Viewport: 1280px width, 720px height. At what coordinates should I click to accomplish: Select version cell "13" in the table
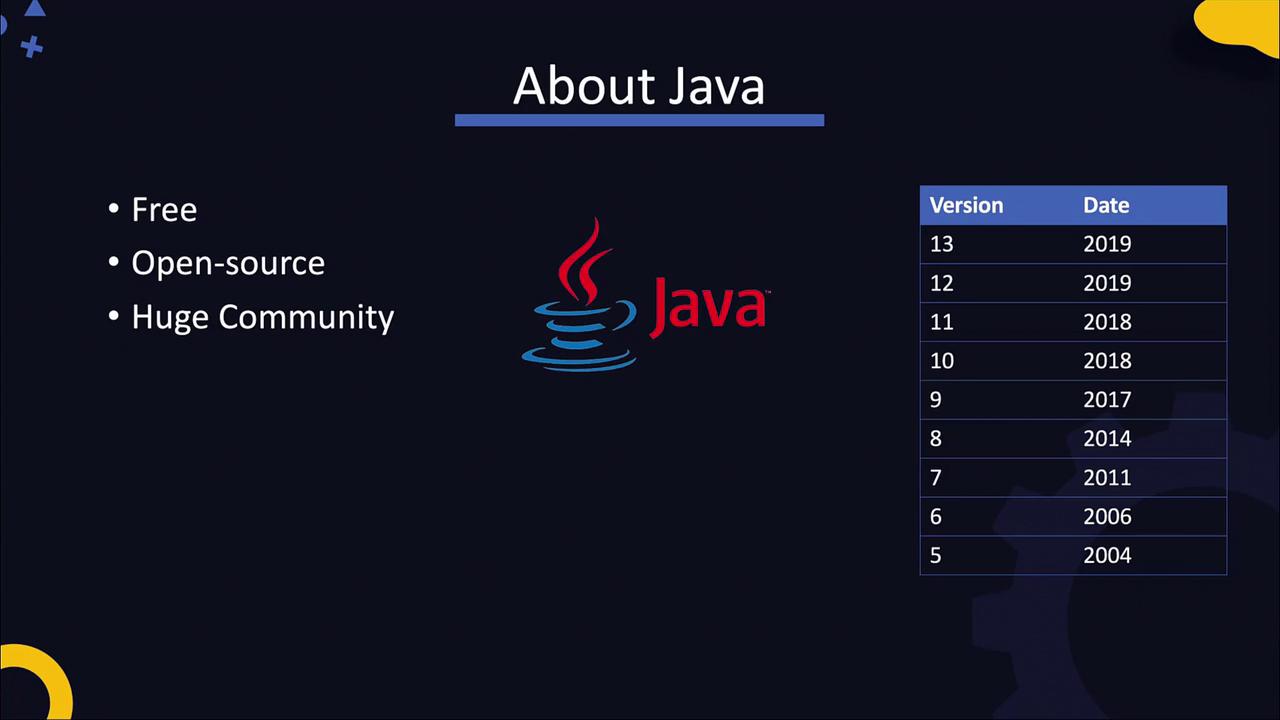pos(942,244)
